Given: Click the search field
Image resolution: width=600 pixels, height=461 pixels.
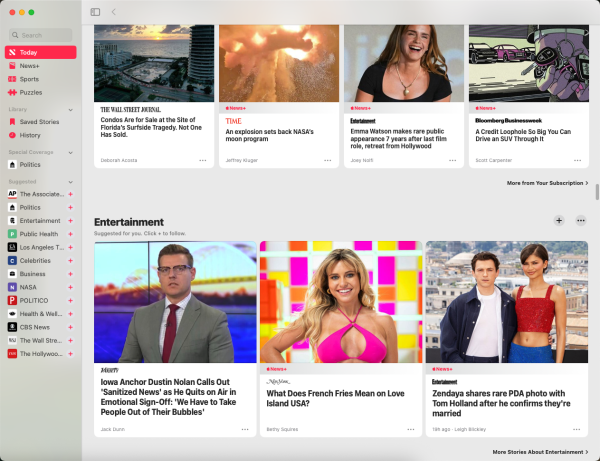Looking at the screenshot, I should click(x=41, y=35).
